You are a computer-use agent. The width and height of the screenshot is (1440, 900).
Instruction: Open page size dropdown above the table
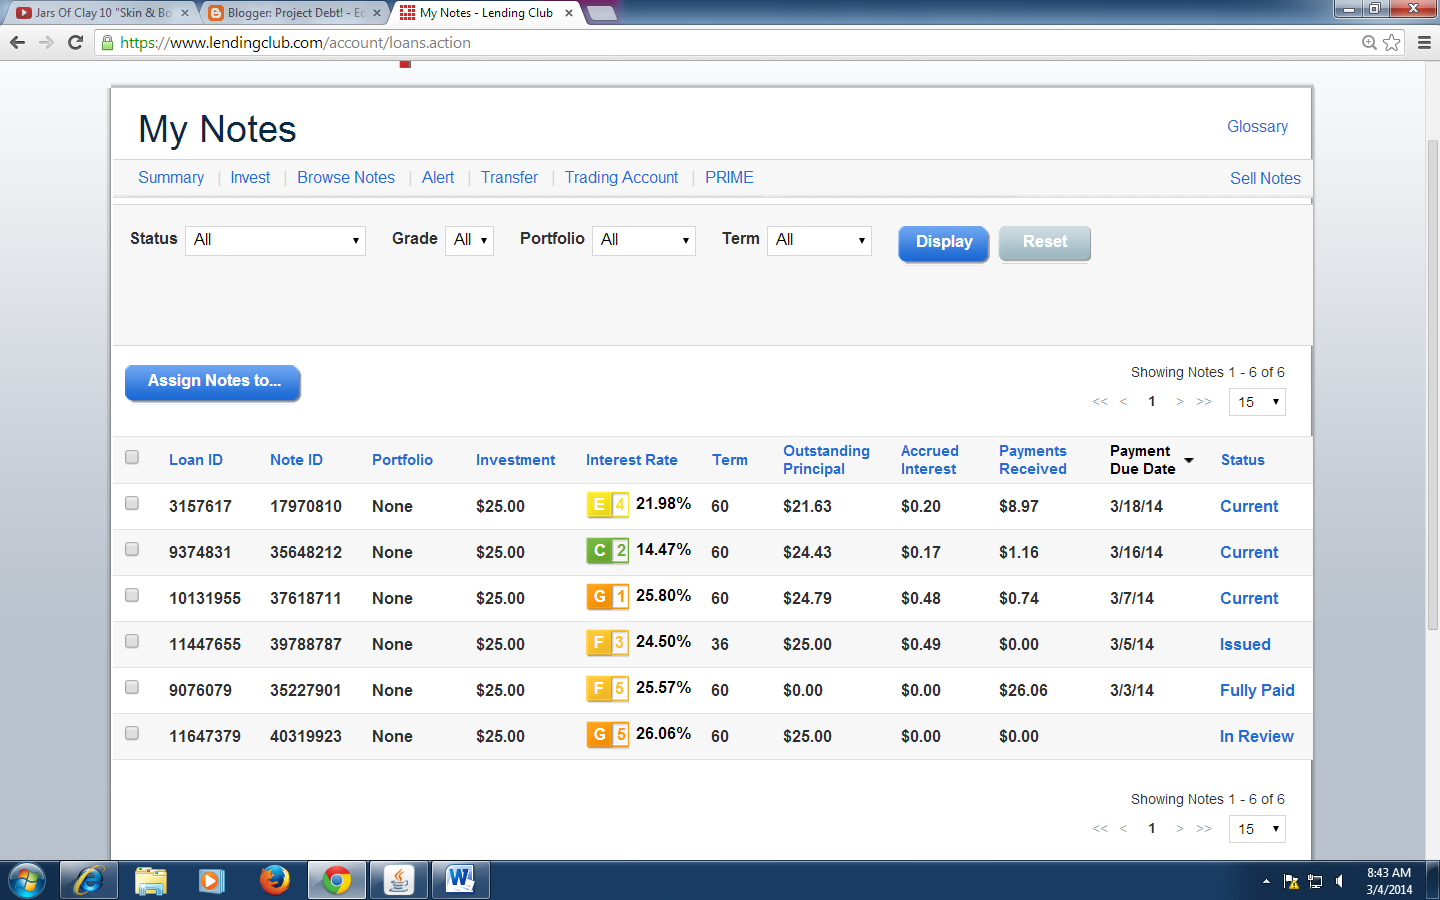(1257, 402)
